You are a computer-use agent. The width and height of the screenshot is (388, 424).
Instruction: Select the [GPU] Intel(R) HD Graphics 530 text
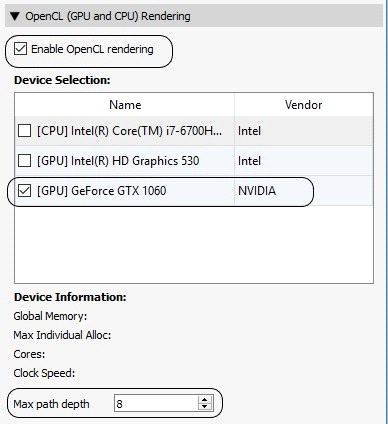pyautogui.click(x=118, y=161)
